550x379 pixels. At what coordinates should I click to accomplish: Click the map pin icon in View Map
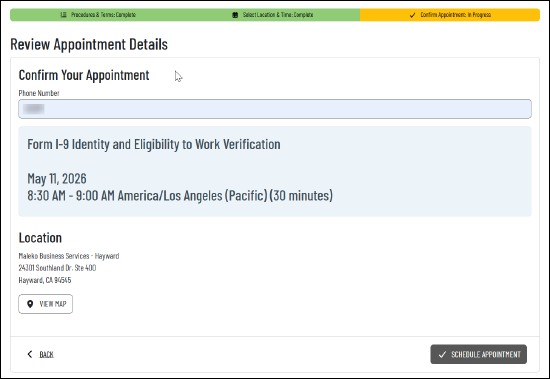[x=30, y=304]
